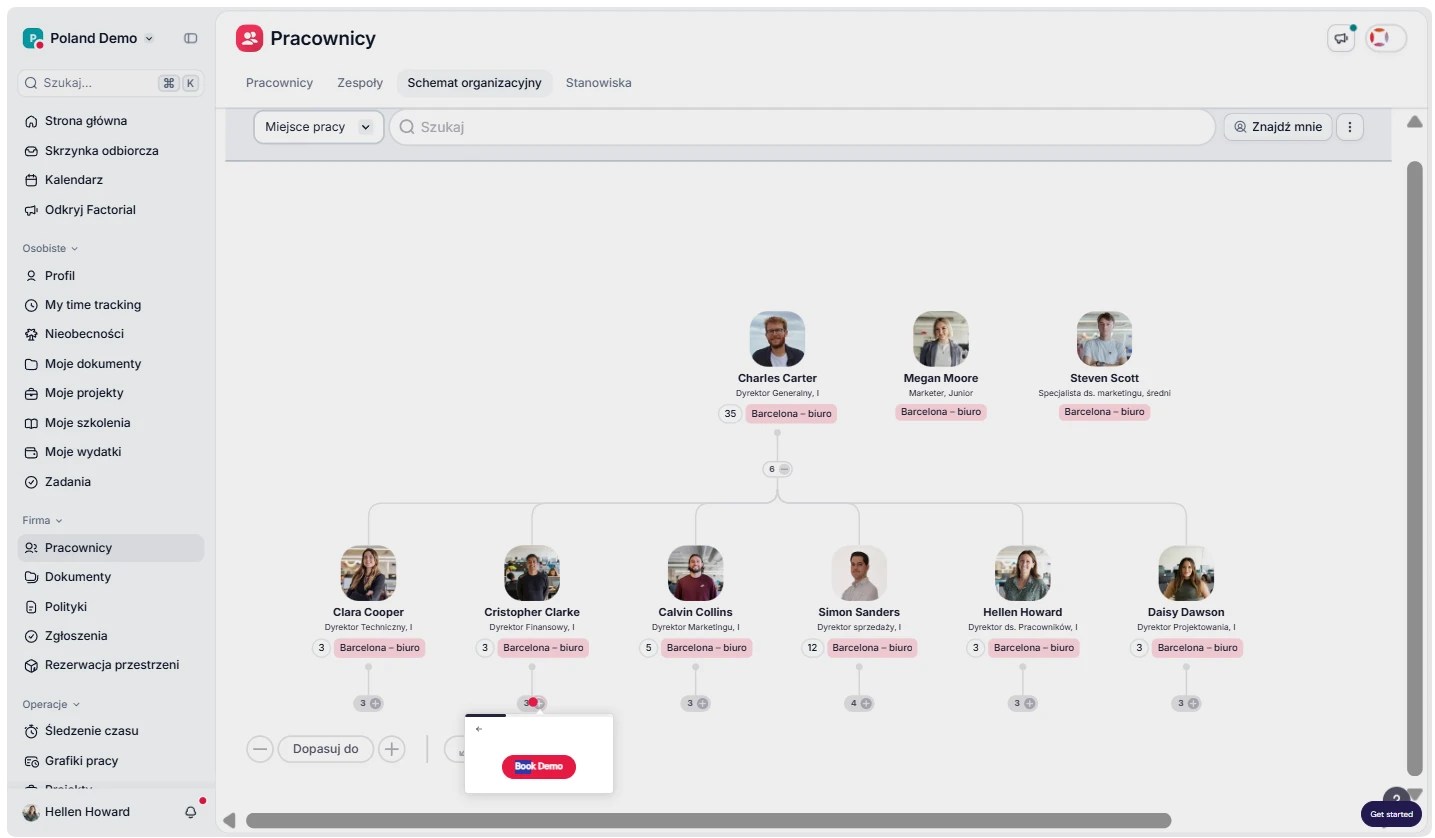Click red Book Demo button

(539, 766)
